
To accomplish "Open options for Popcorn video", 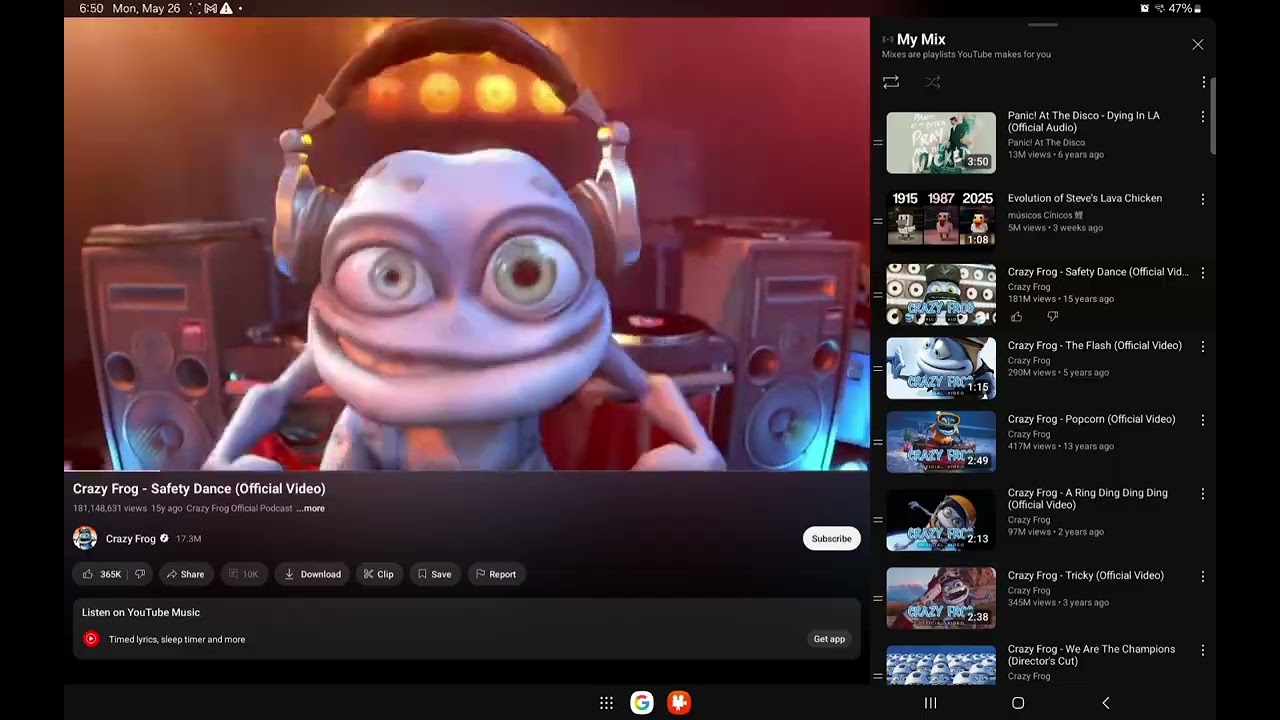I will [x=1203, y=420].
